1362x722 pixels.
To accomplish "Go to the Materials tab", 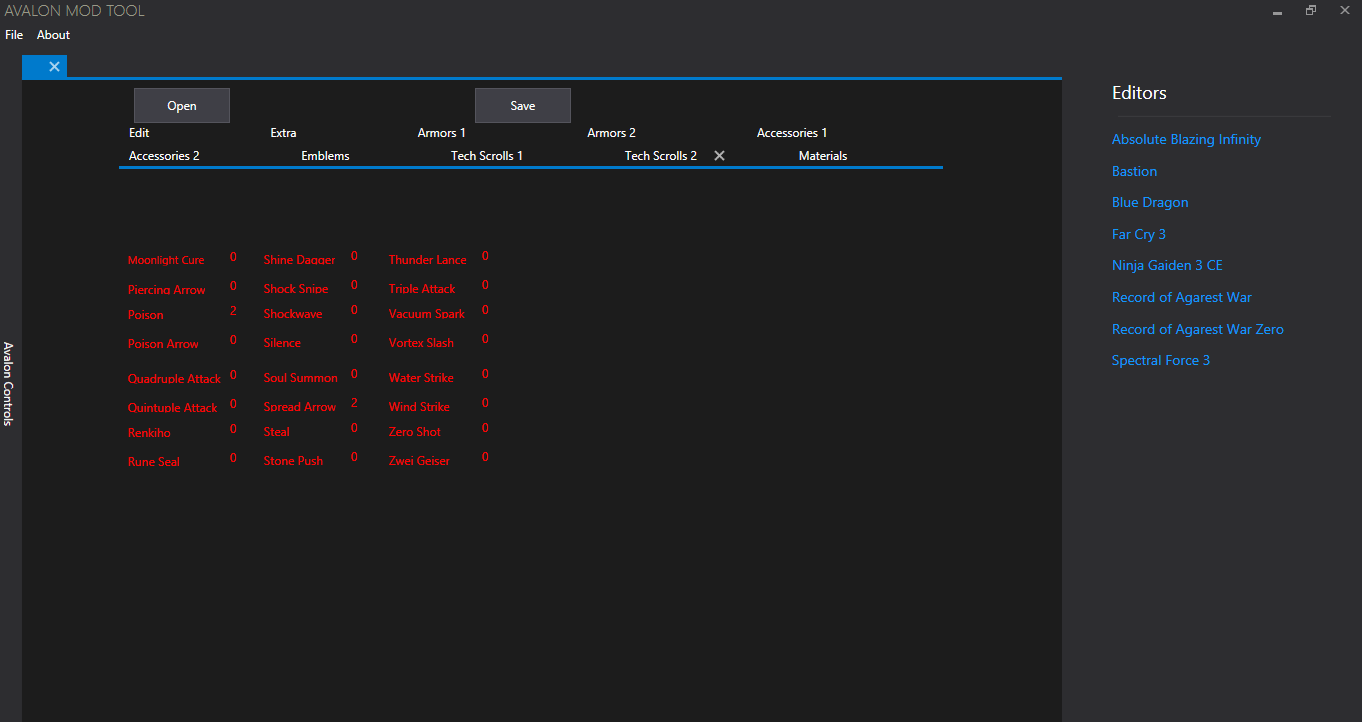I will (x=822, y=156).
